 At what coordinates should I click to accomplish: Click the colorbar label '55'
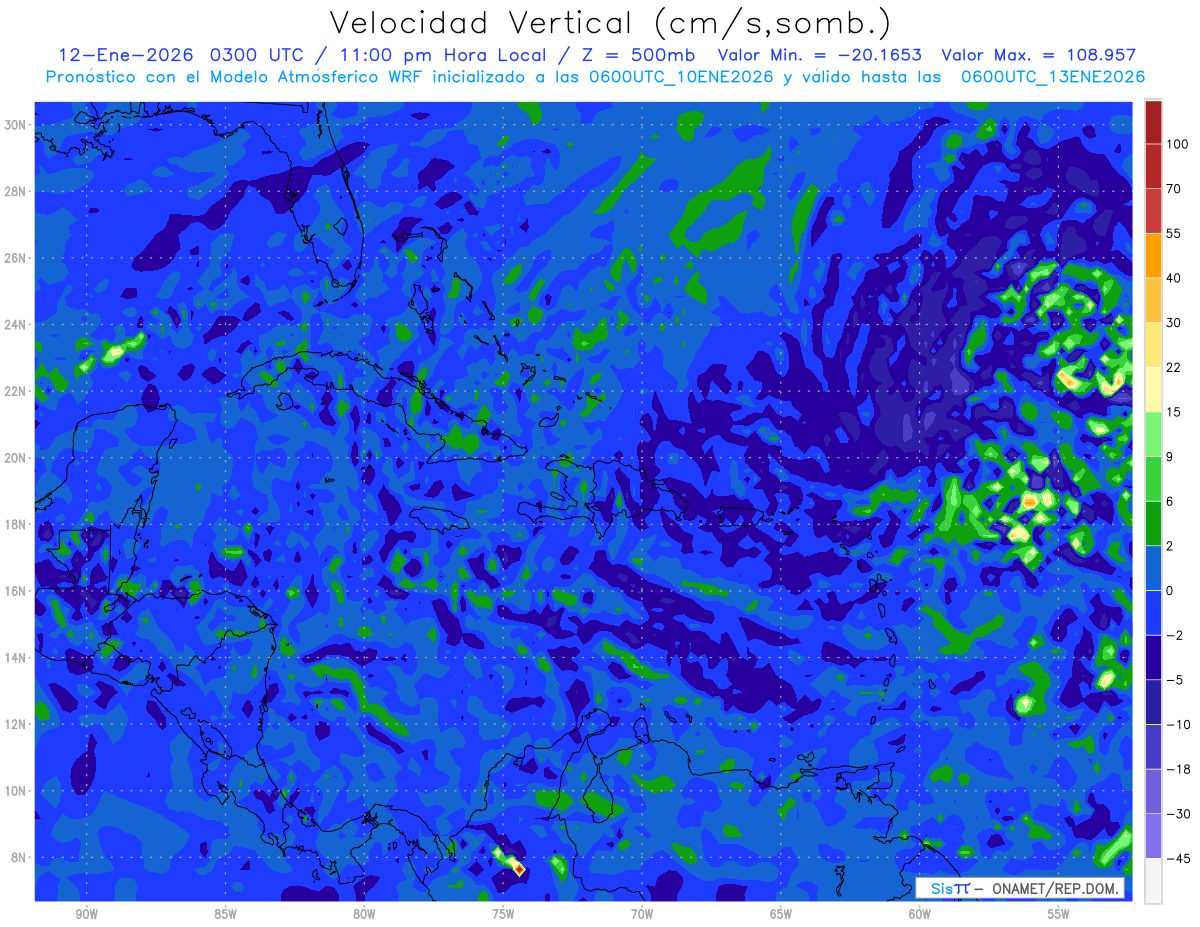[x=1174, y=233]
